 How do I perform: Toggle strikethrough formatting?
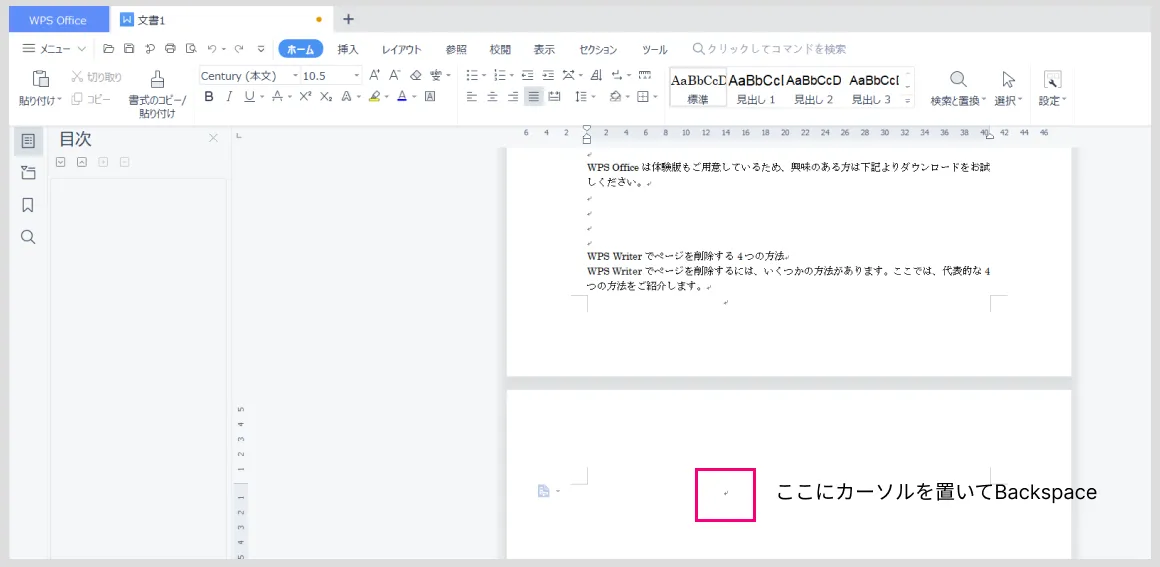[277, 96]
